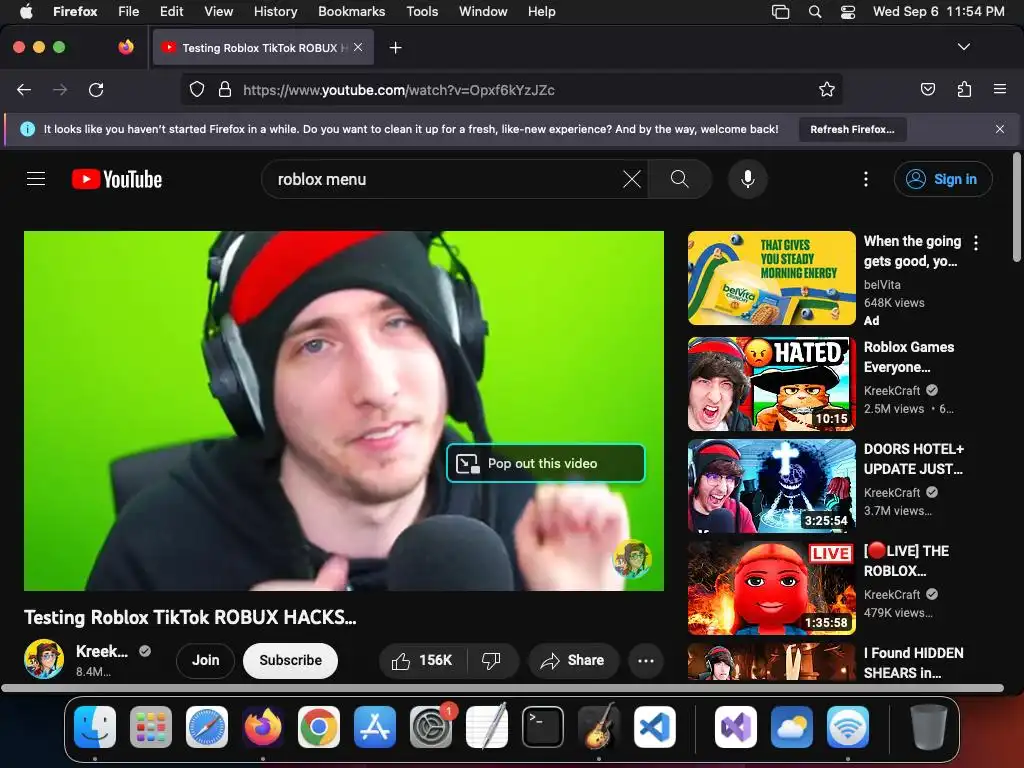
Task: Open the Tools menu
Action: pyautogui.click(x=422, y=11)
